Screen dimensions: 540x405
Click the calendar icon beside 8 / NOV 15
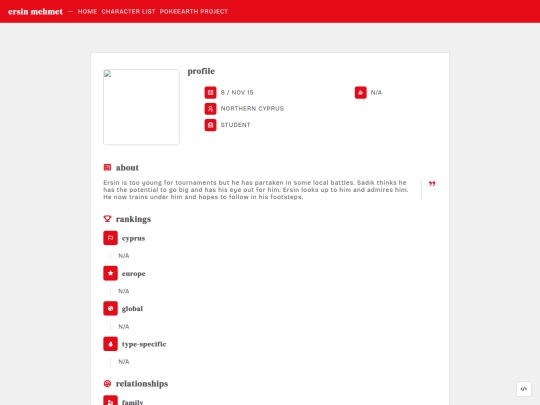[210, 92]
